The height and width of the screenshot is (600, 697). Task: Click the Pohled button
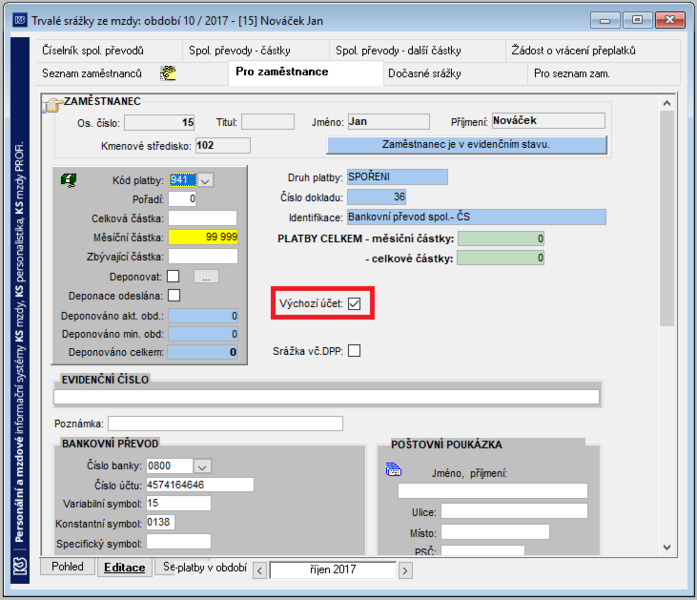point(68,567)
